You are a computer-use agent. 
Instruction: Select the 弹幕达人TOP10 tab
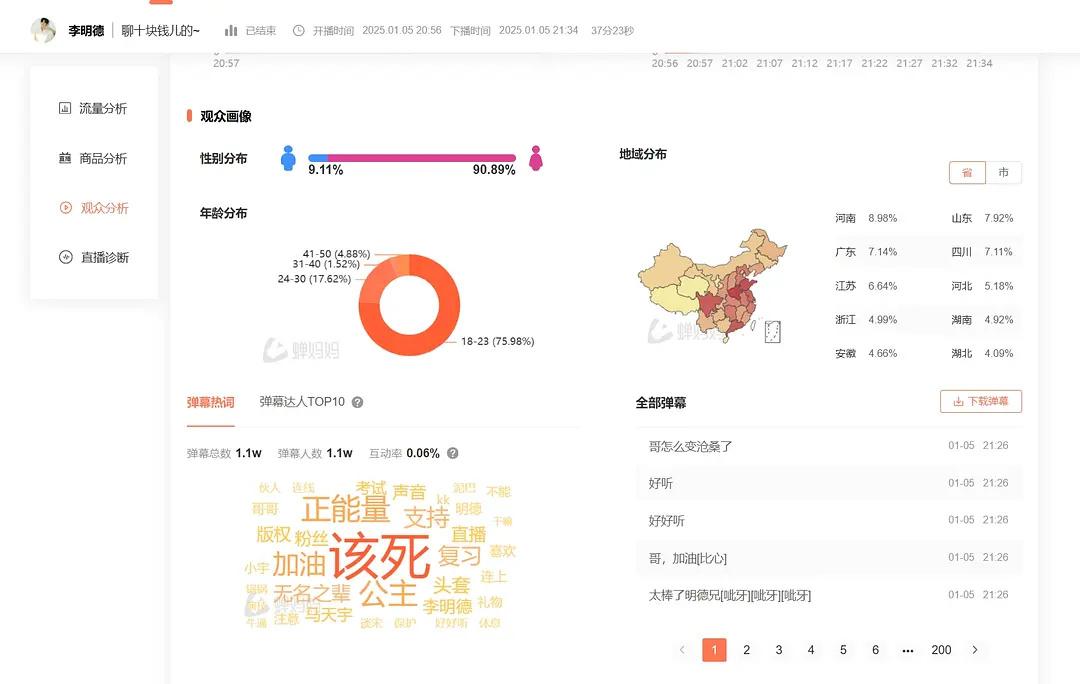click(x=302, y=402)
